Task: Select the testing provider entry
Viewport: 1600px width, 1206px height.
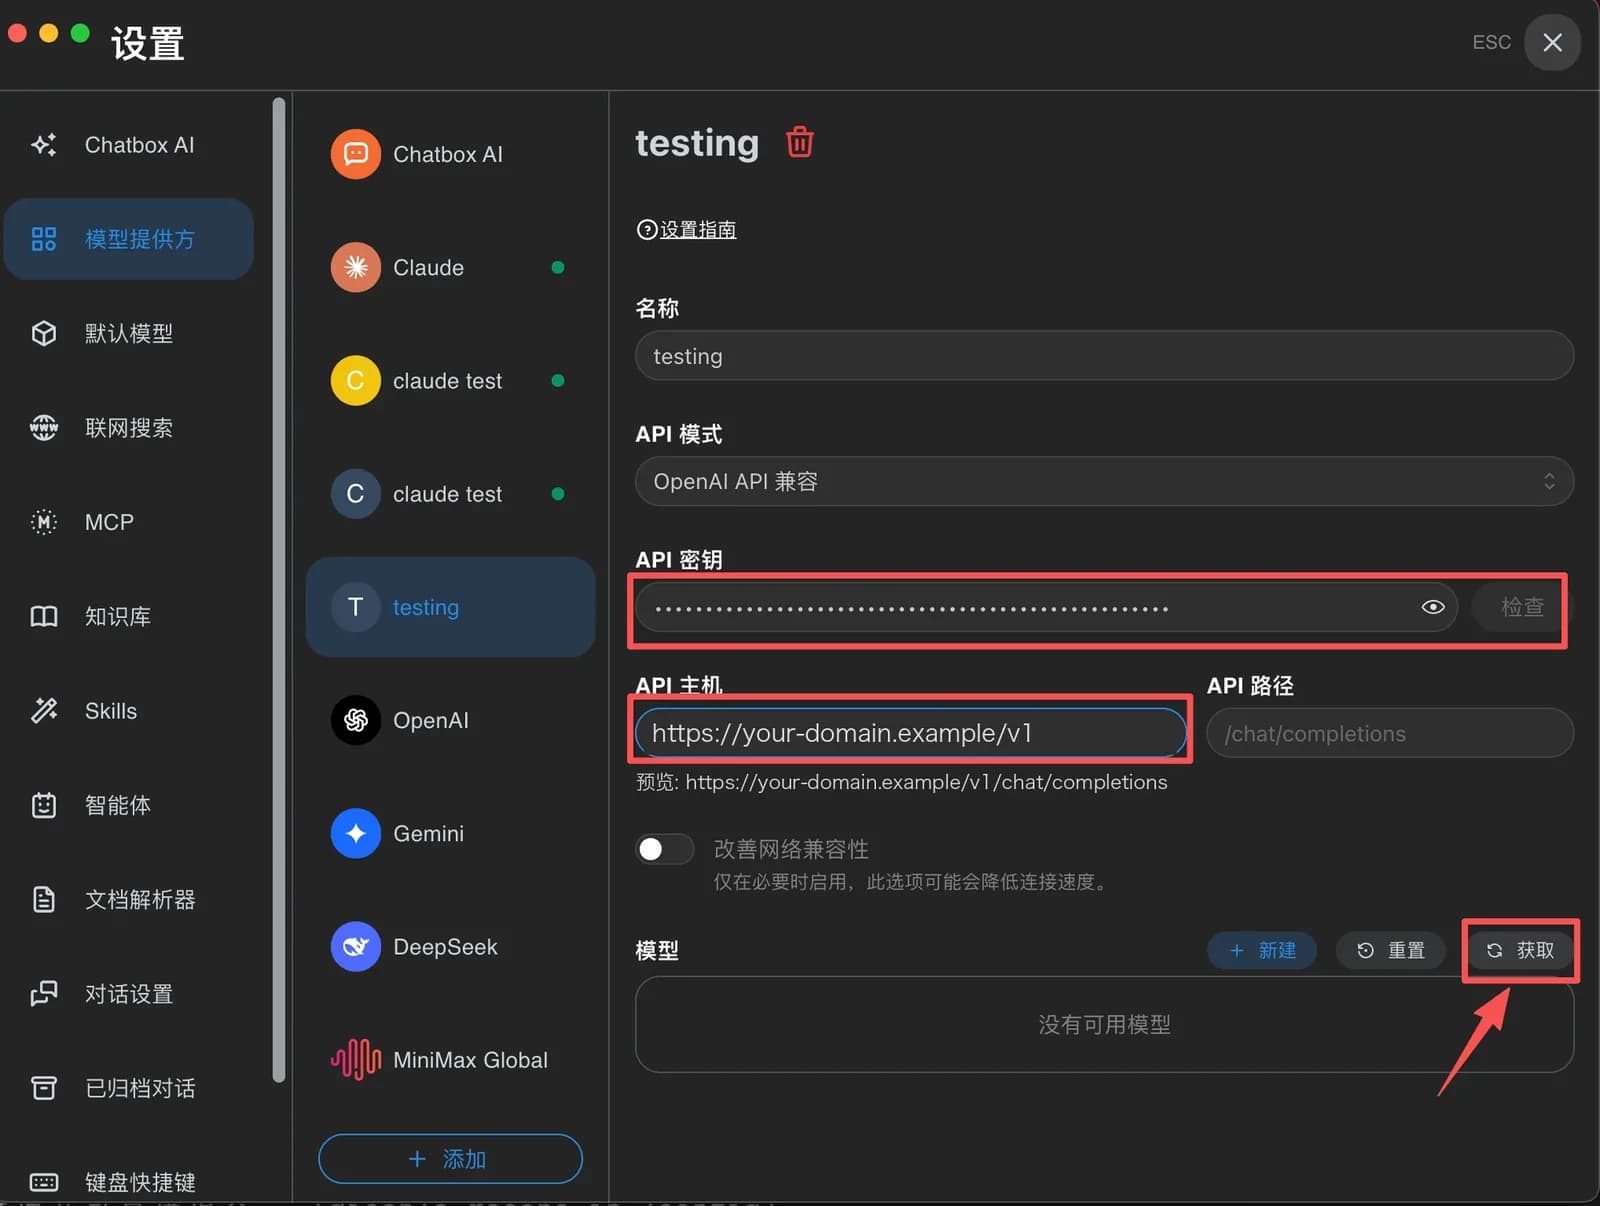Action: coord(450,607)
